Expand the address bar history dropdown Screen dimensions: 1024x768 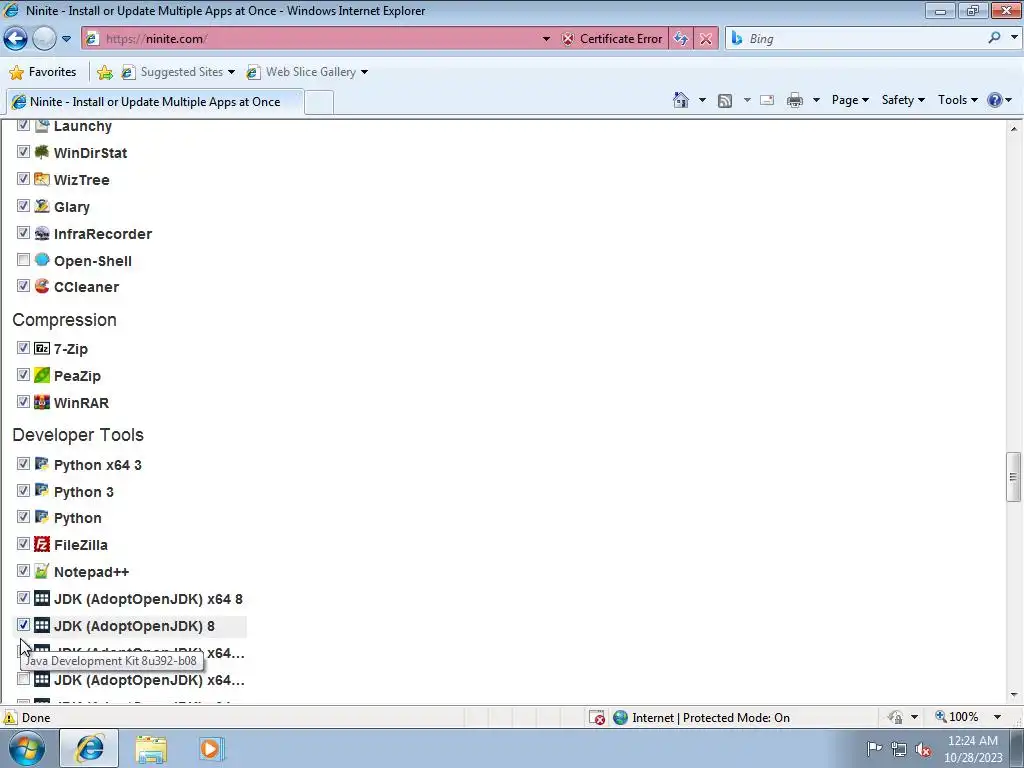click(x=546, y=39)
